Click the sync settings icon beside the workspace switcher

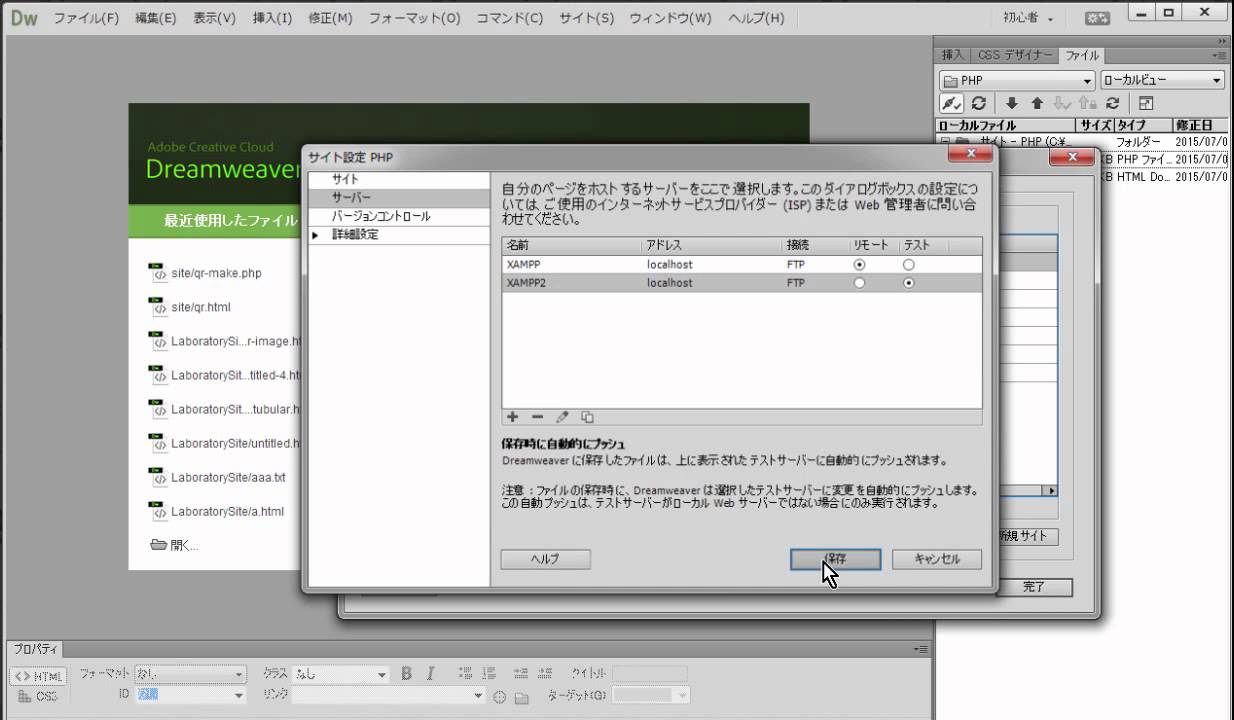coord(1098,18)
